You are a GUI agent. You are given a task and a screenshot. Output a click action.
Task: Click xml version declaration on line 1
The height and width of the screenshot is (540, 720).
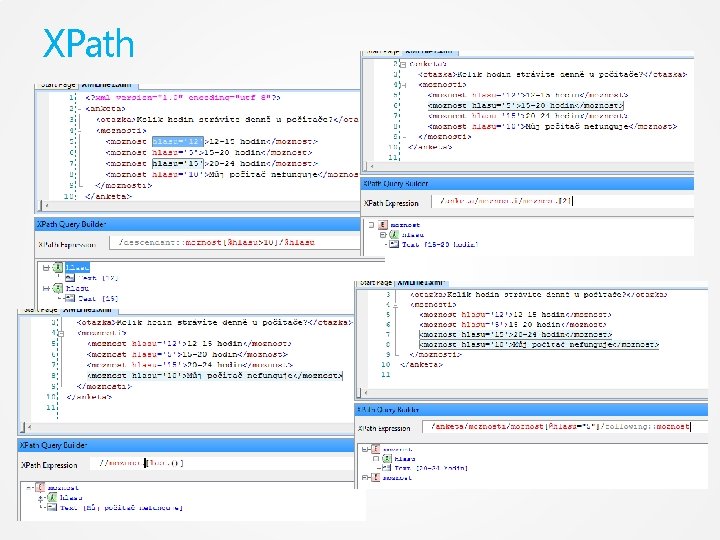coord(183,97)
